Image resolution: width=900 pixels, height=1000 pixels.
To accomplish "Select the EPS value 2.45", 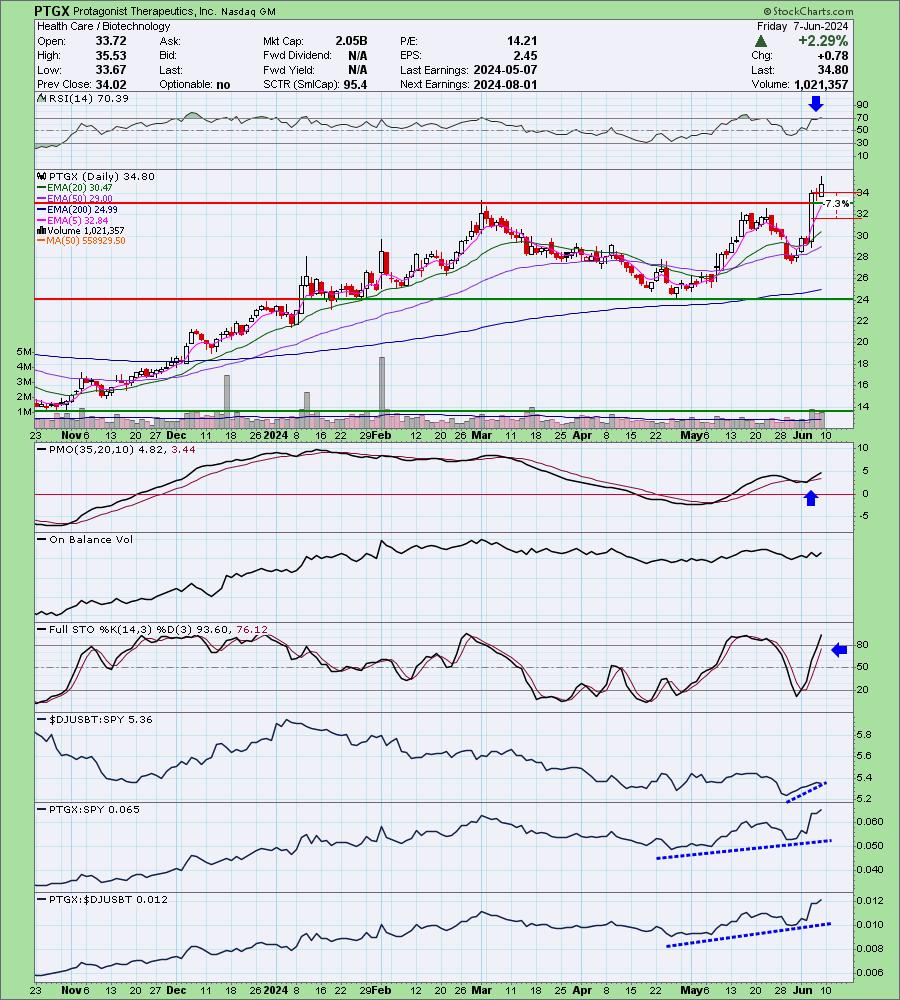I will (526, 55).
